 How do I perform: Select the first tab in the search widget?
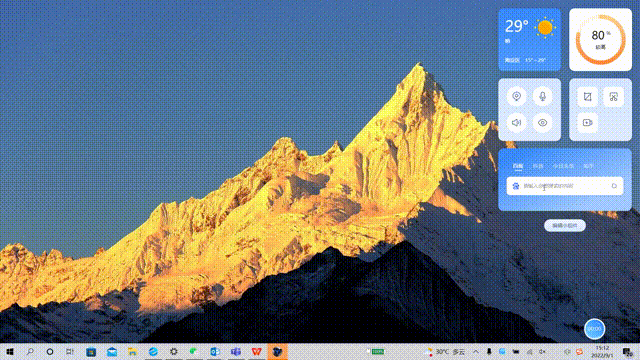(x=518, y=166)
